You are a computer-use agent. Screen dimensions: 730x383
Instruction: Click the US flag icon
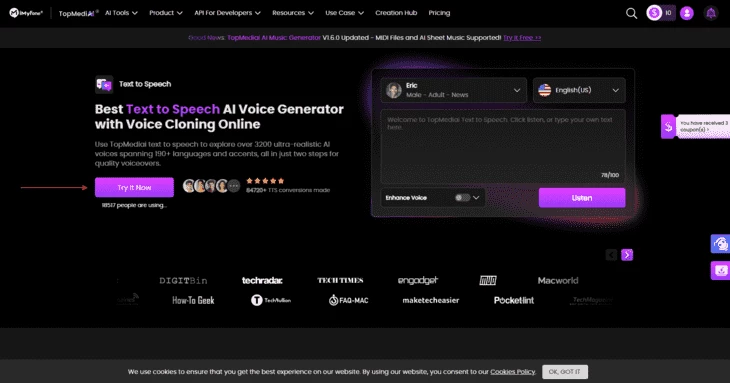pyautogui.click(x=545, y=90)
